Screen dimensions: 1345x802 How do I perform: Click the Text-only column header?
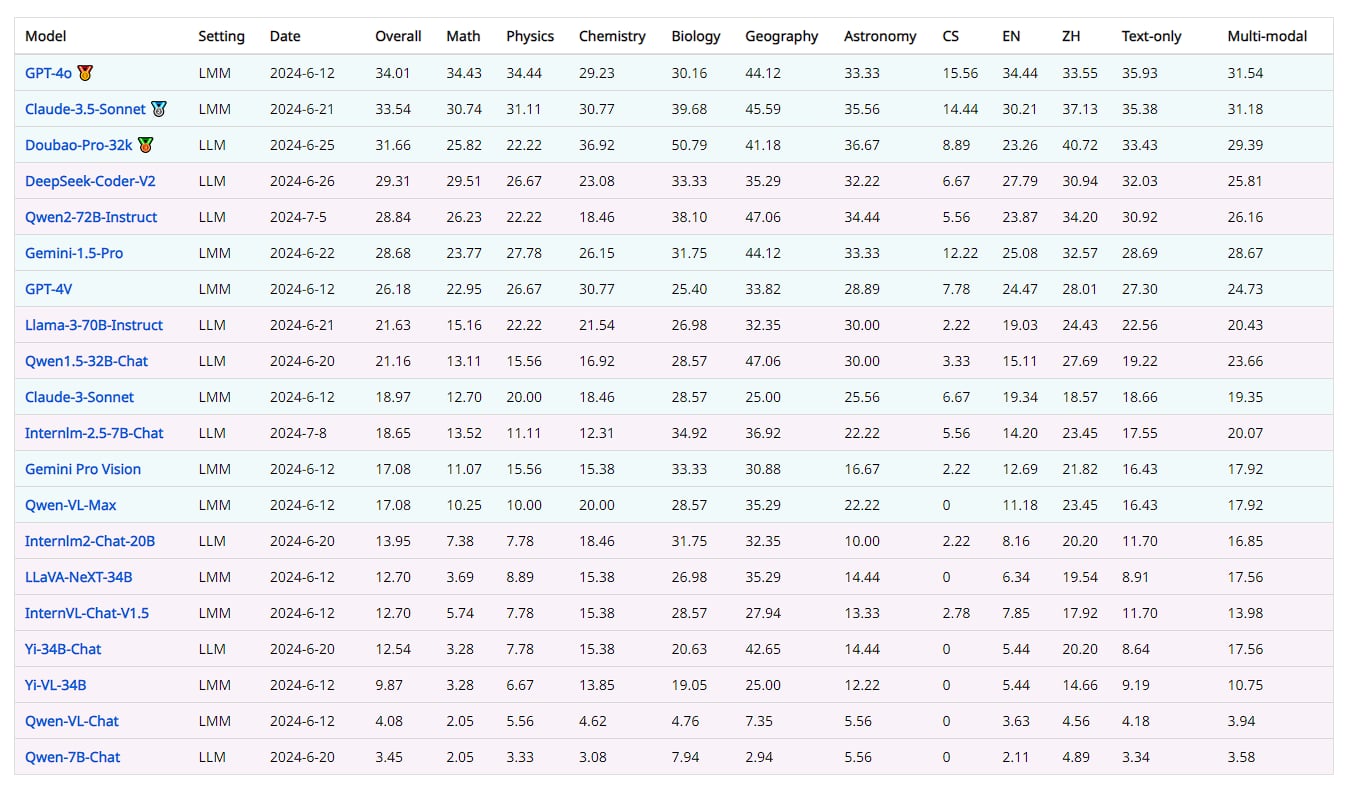(1151, 36)
